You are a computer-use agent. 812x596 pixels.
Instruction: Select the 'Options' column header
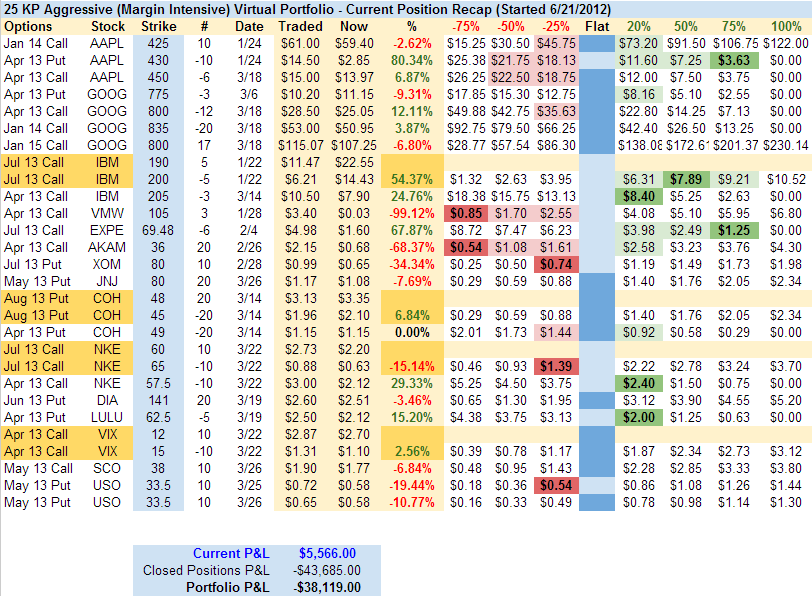pos(28,24)
